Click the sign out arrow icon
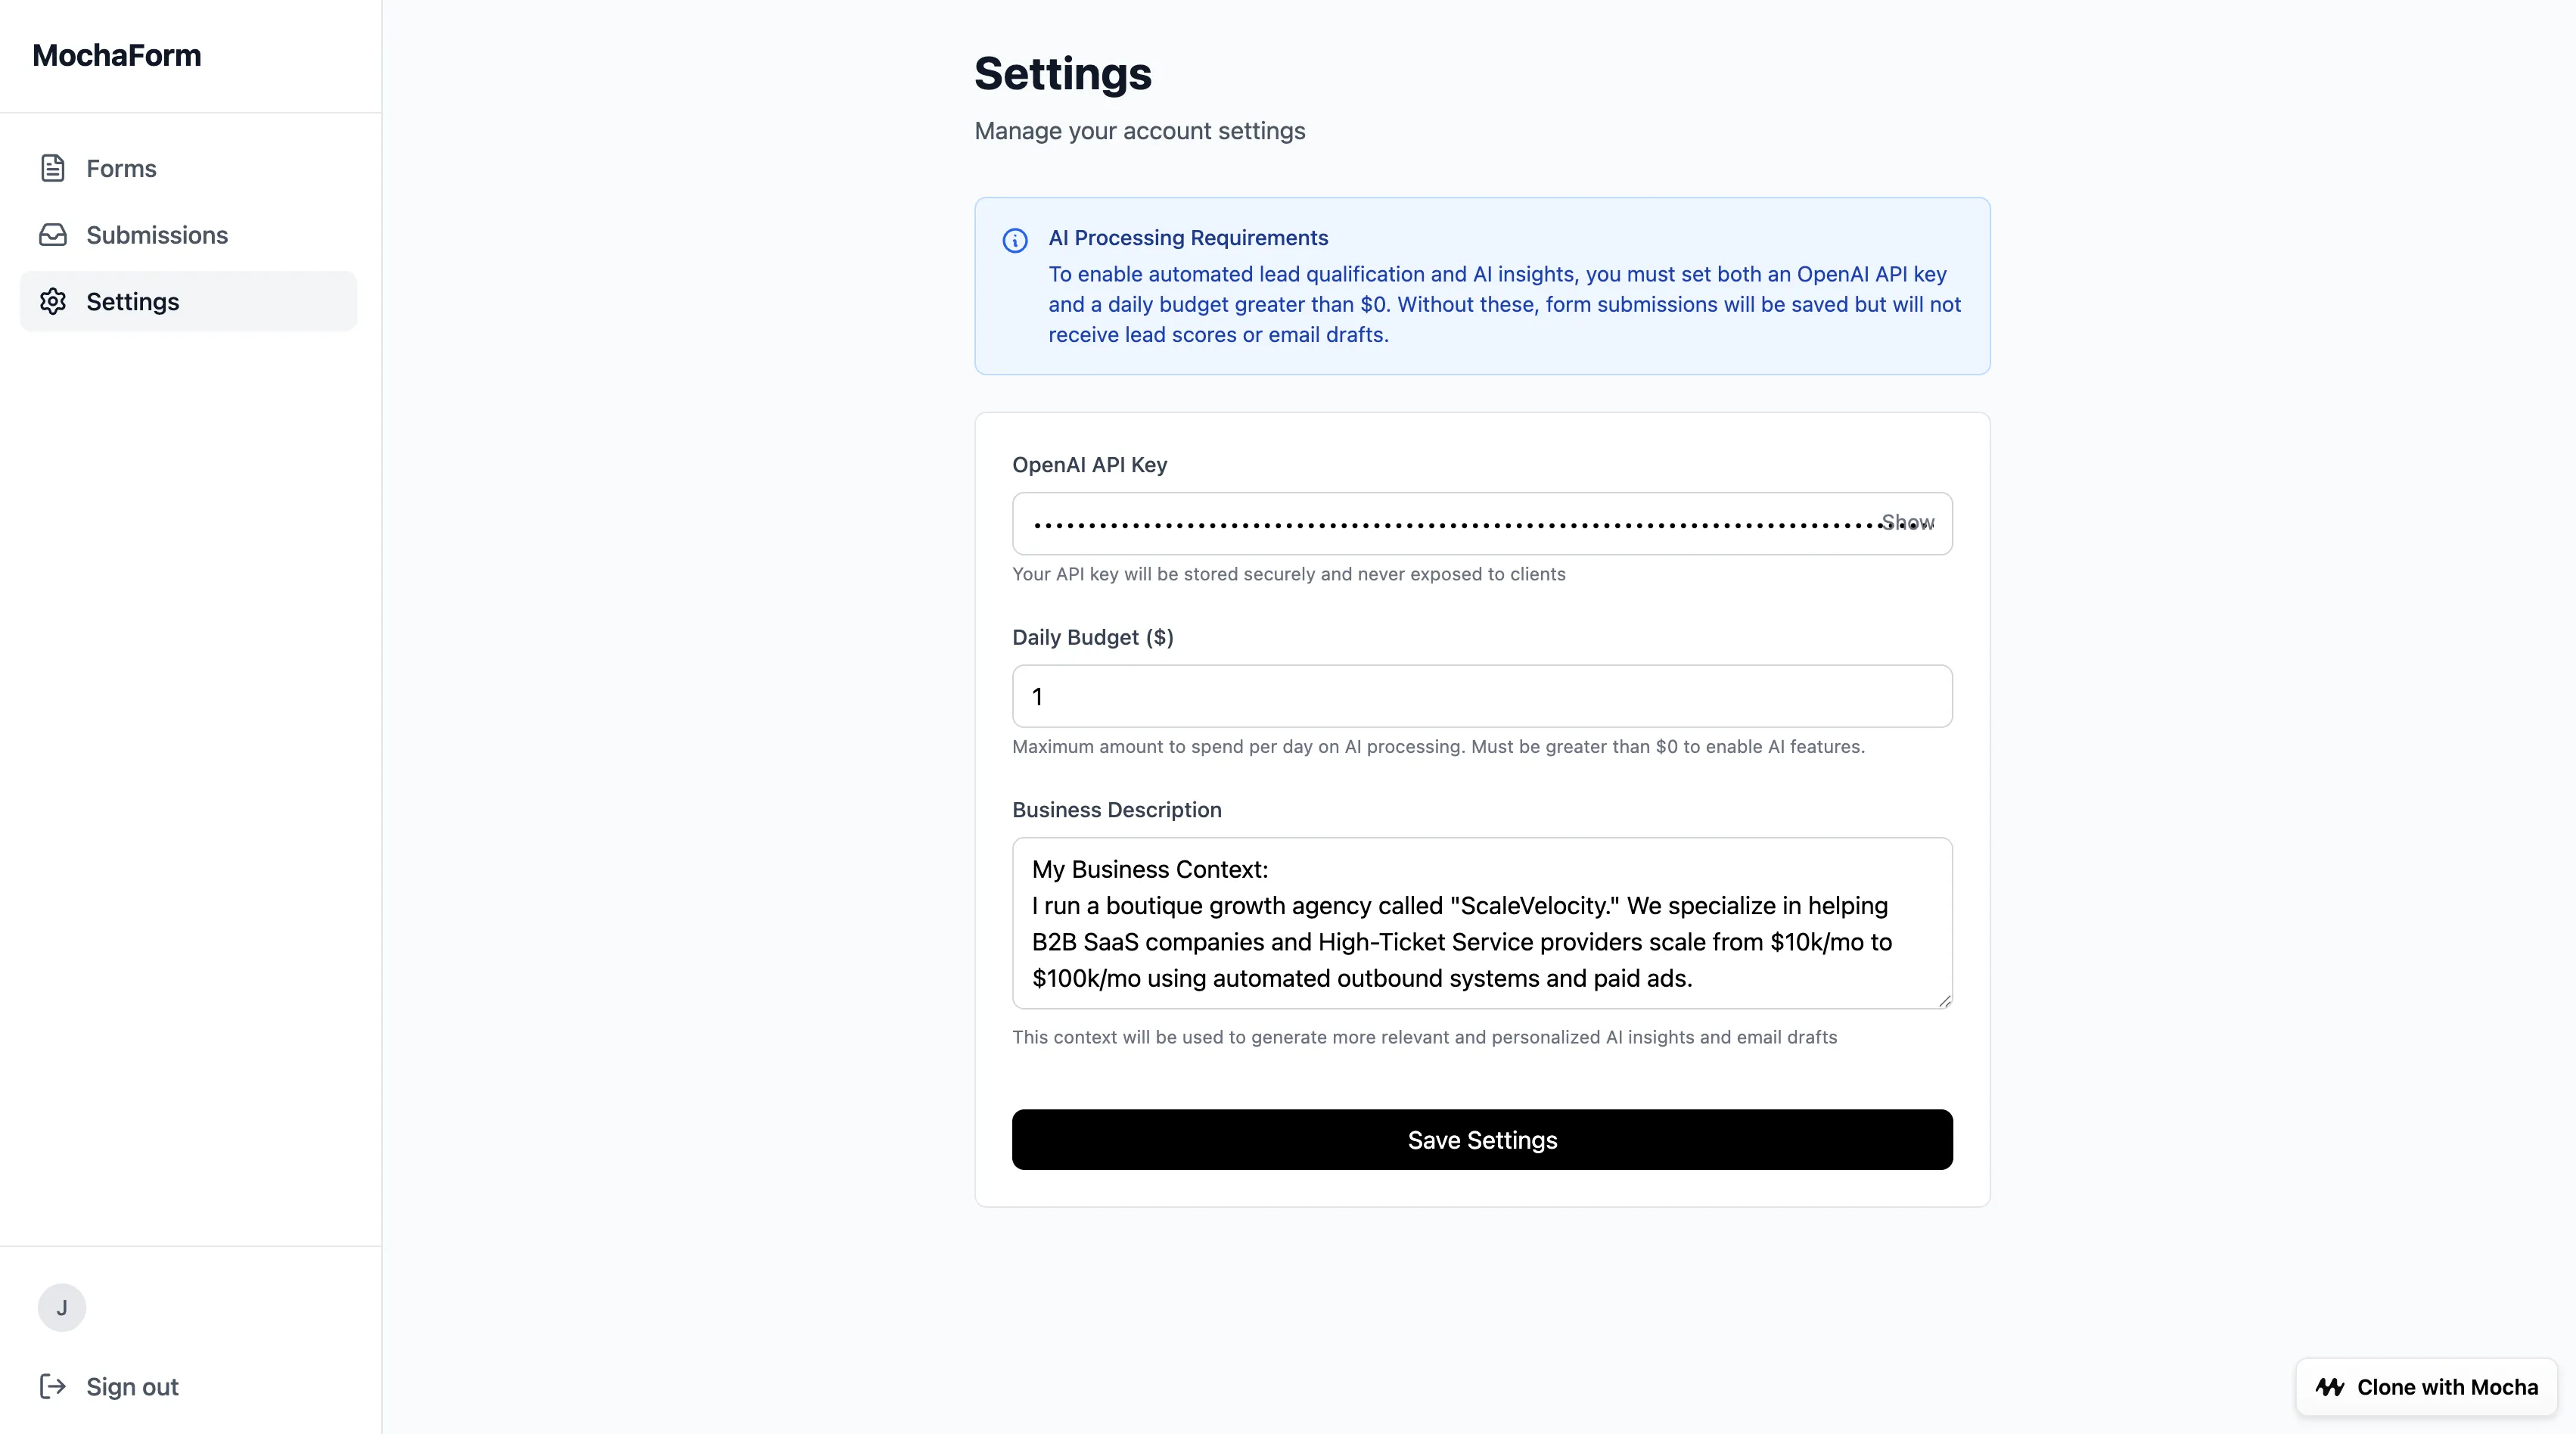The image size is (2576, 1434). coord(53,1386)
